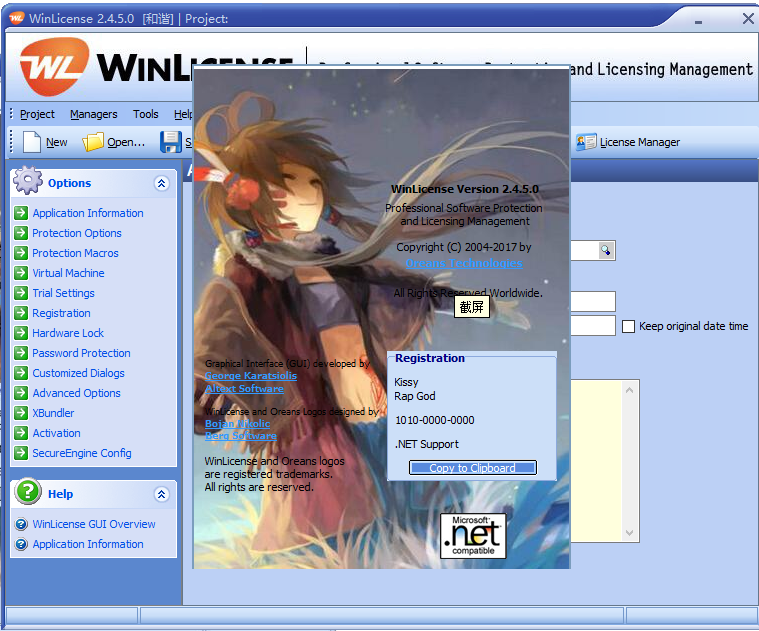759x631 pixels.
Task: Click scrollbar up arrow in yellow text area
Action: click(x=629, y=390)
